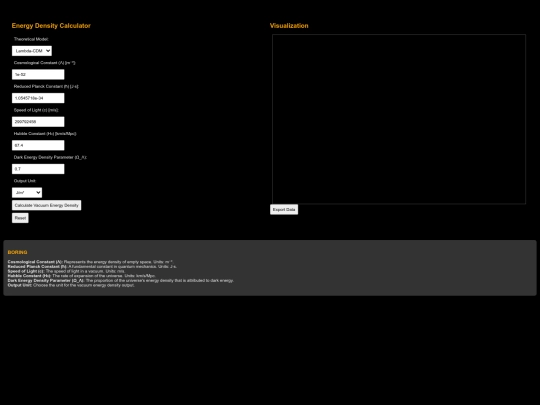Click the Reset button
Screen dimensions: 540x405
point(20,218)
